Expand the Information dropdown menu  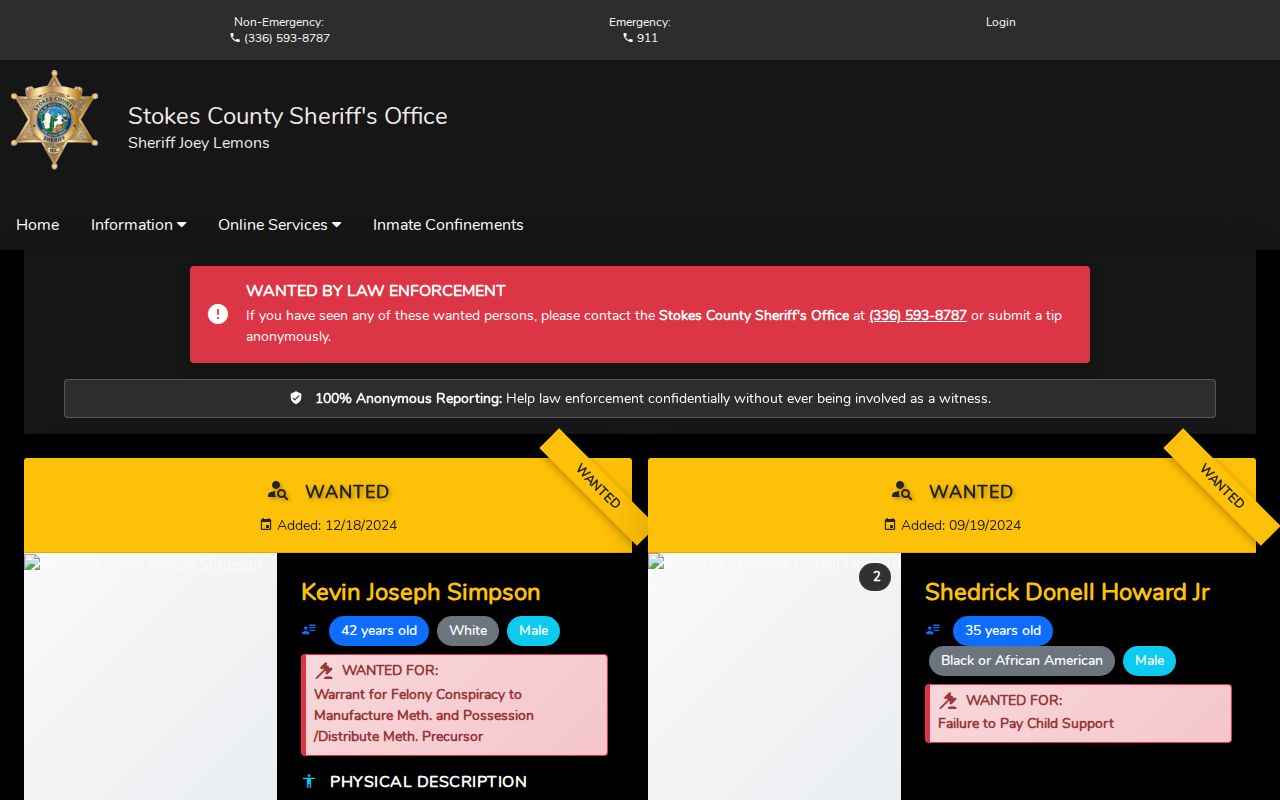138,224
